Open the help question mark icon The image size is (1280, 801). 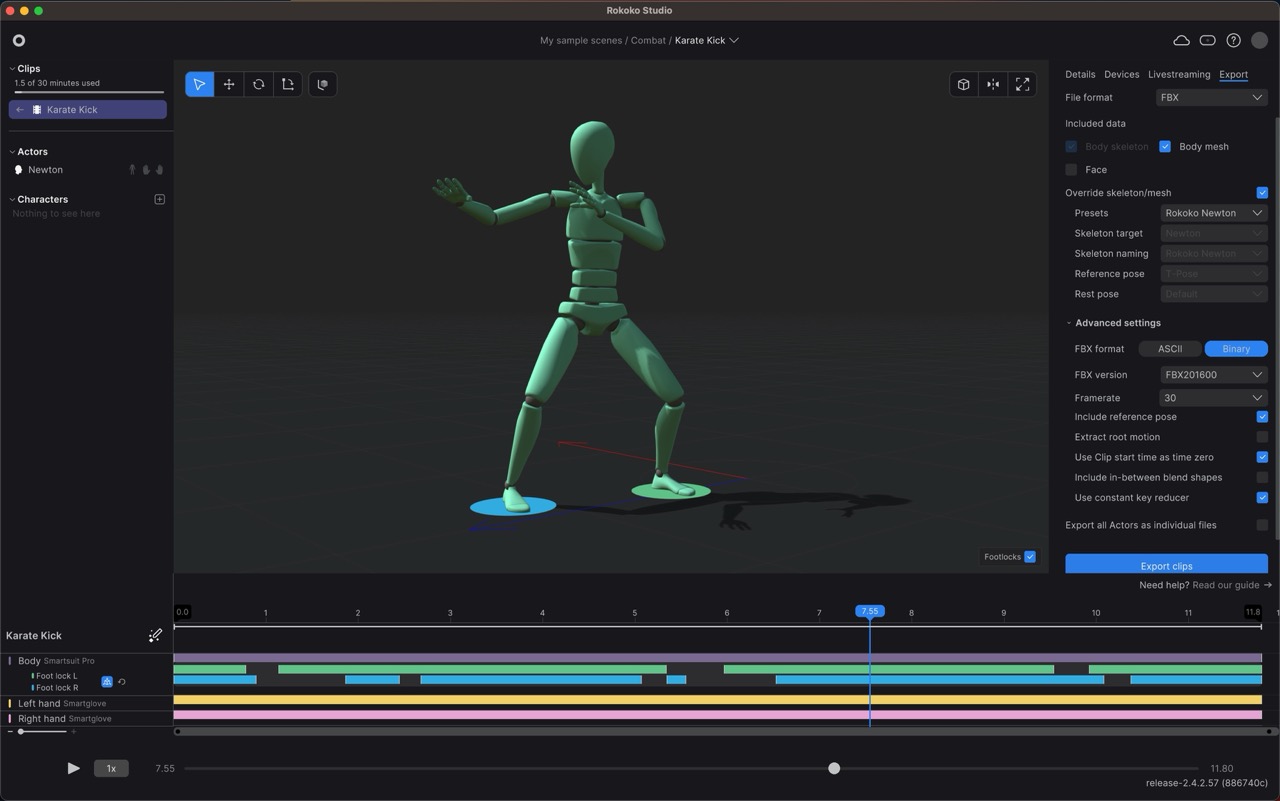pos(1233,40)
